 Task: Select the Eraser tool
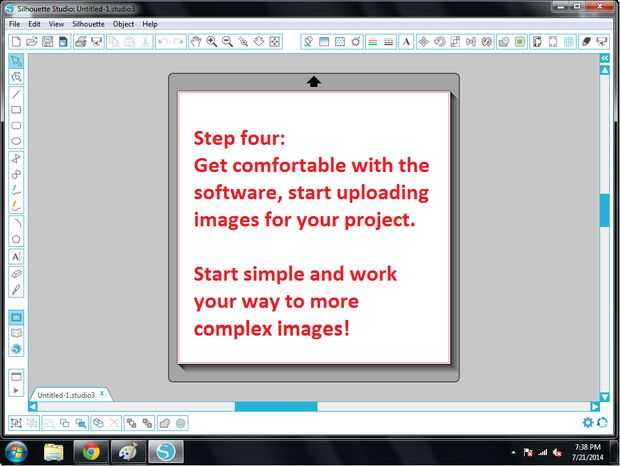[16, 274]
